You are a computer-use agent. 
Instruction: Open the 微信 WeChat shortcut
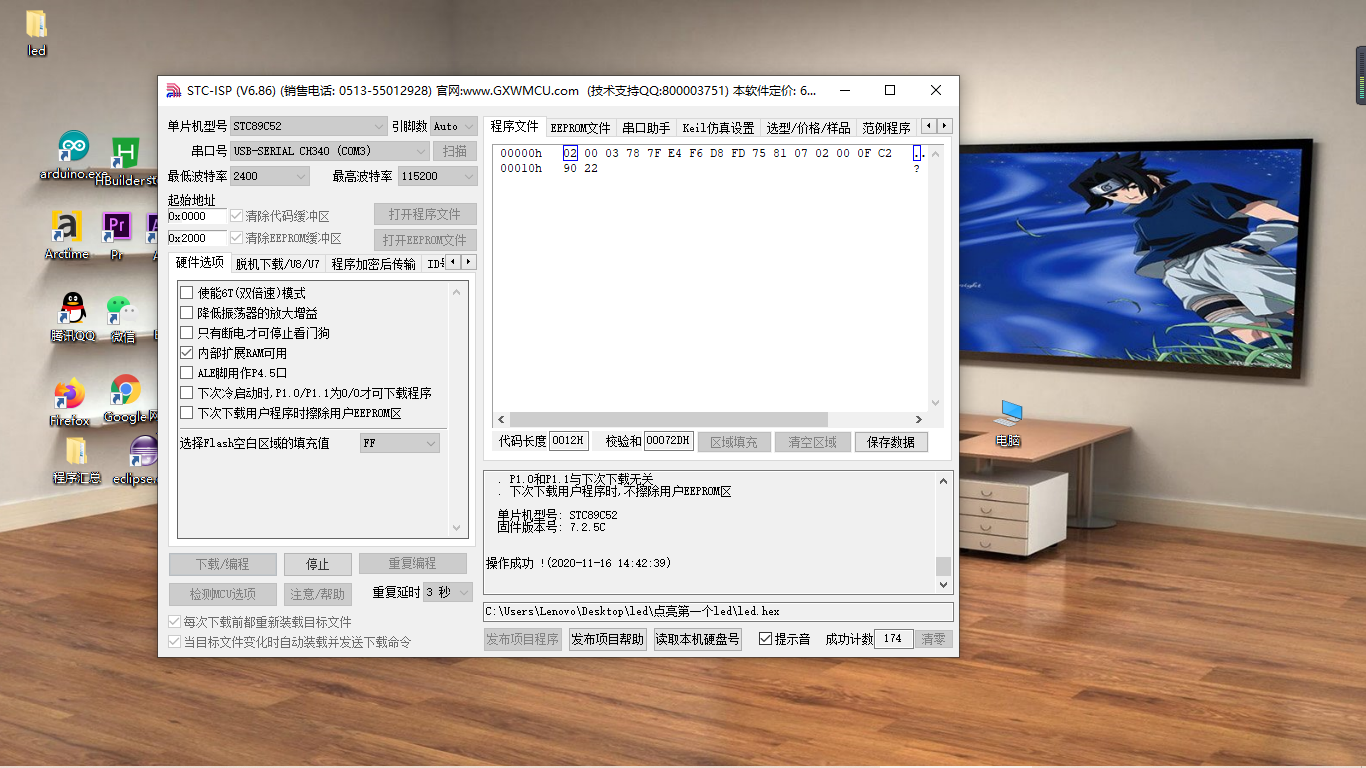[x=122, y=319]
